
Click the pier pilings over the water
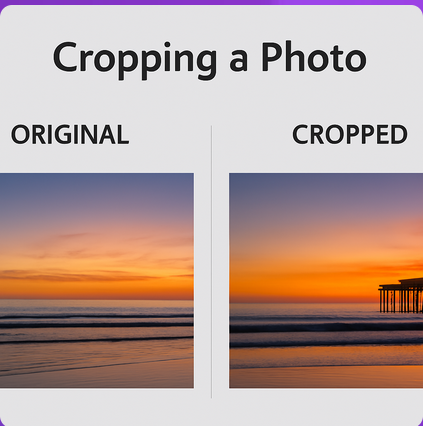click(x=401, y=301)
